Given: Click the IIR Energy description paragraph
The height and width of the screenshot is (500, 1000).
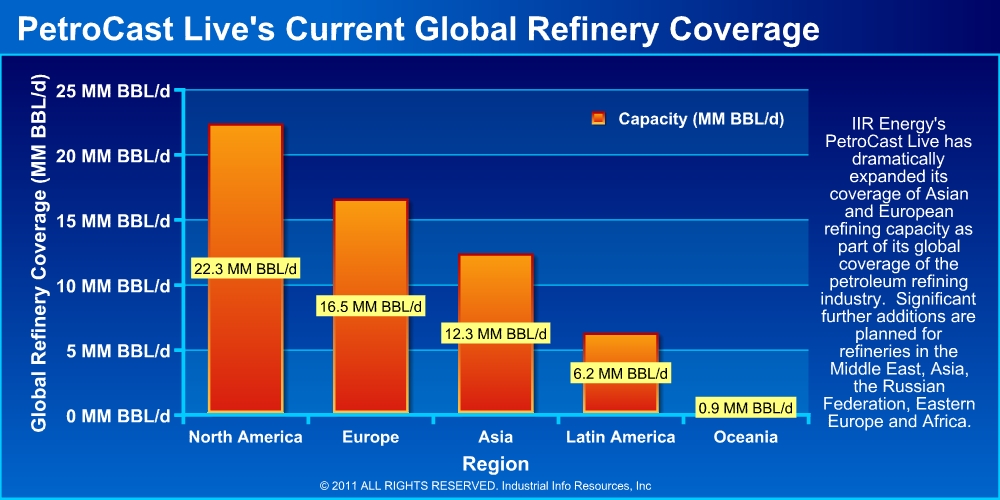Looking at the screenshot, I should [897, 272].
